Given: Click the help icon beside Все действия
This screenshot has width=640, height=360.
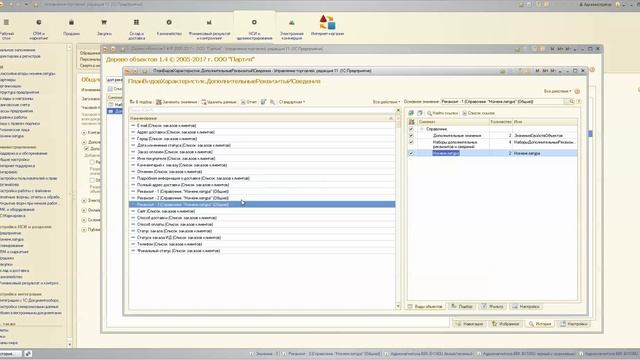Looking at the screenshot, I should coord(577,91).
